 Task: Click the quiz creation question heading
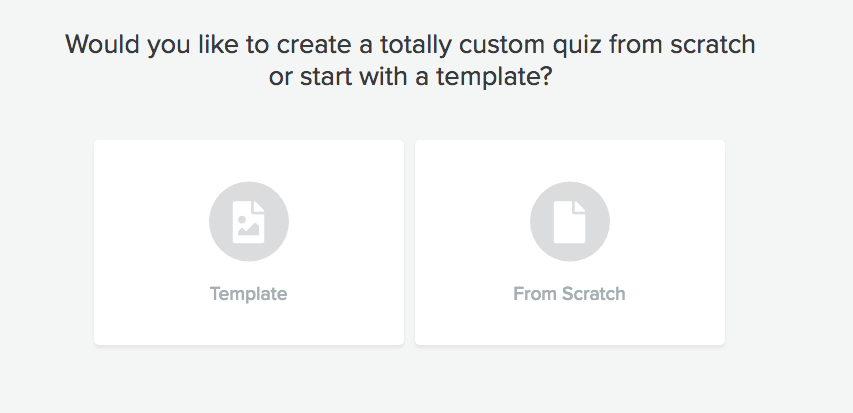410,44
